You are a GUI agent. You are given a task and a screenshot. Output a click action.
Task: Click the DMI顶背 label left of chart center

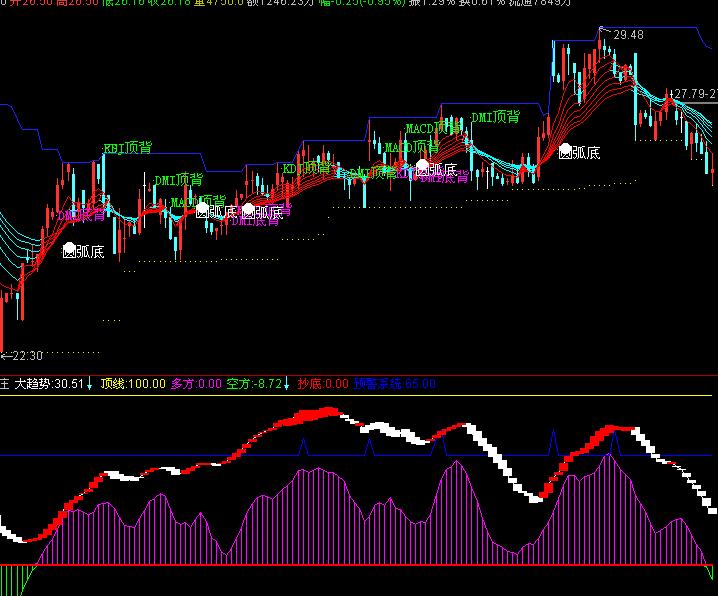[179, 180]
